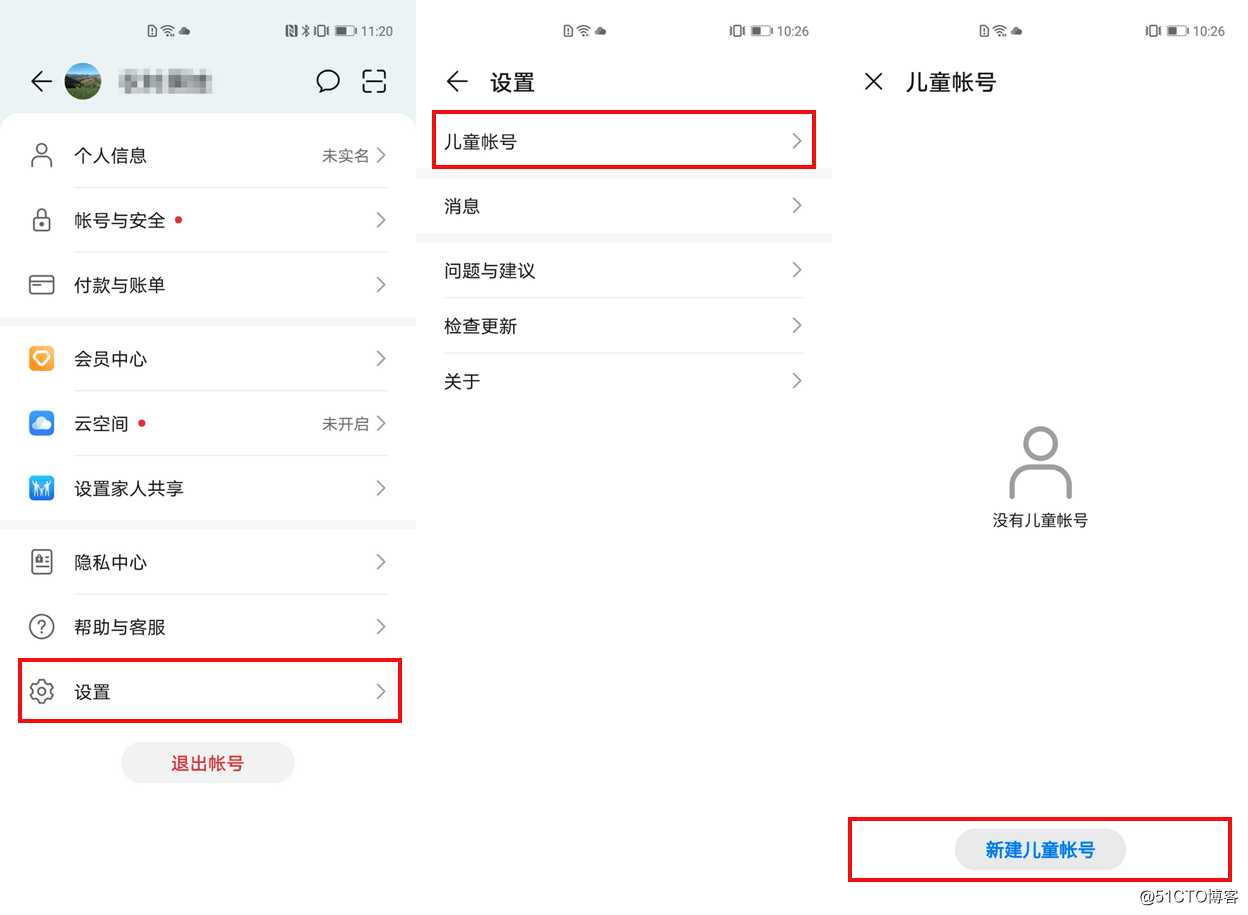This screenshot has width=1248, height=915.
Task: Tap battery indicator on first phone status bar
Action: [346, 31]
